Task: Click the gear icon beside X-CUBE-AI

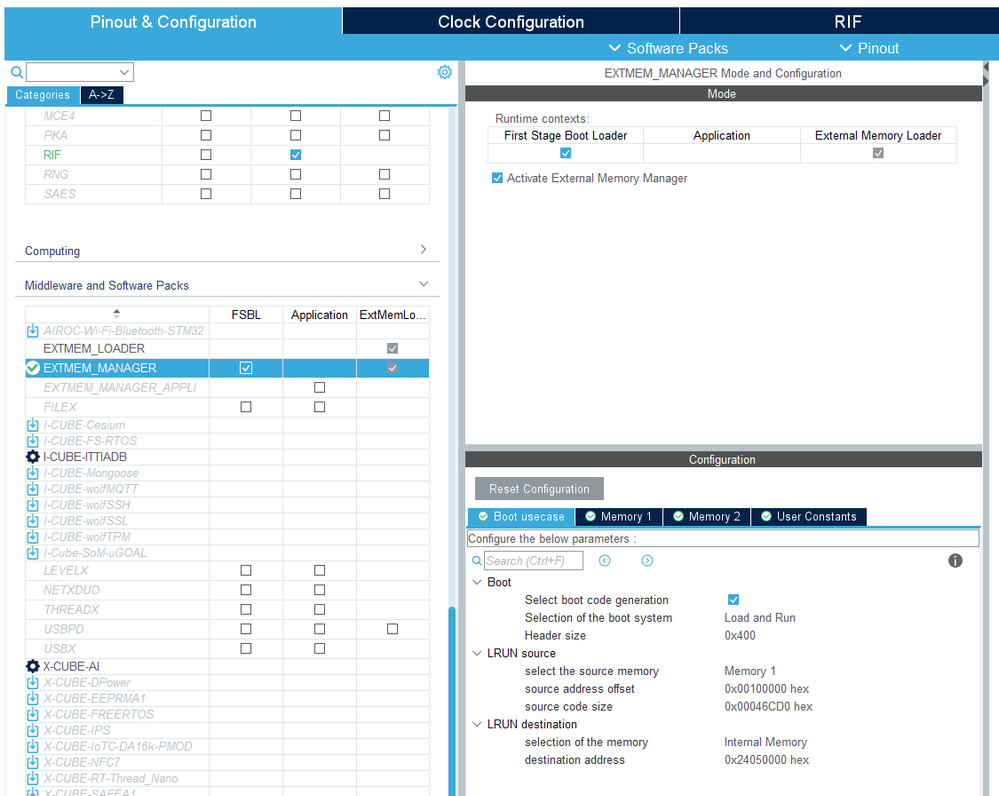Action: click(x=32, y=667)
